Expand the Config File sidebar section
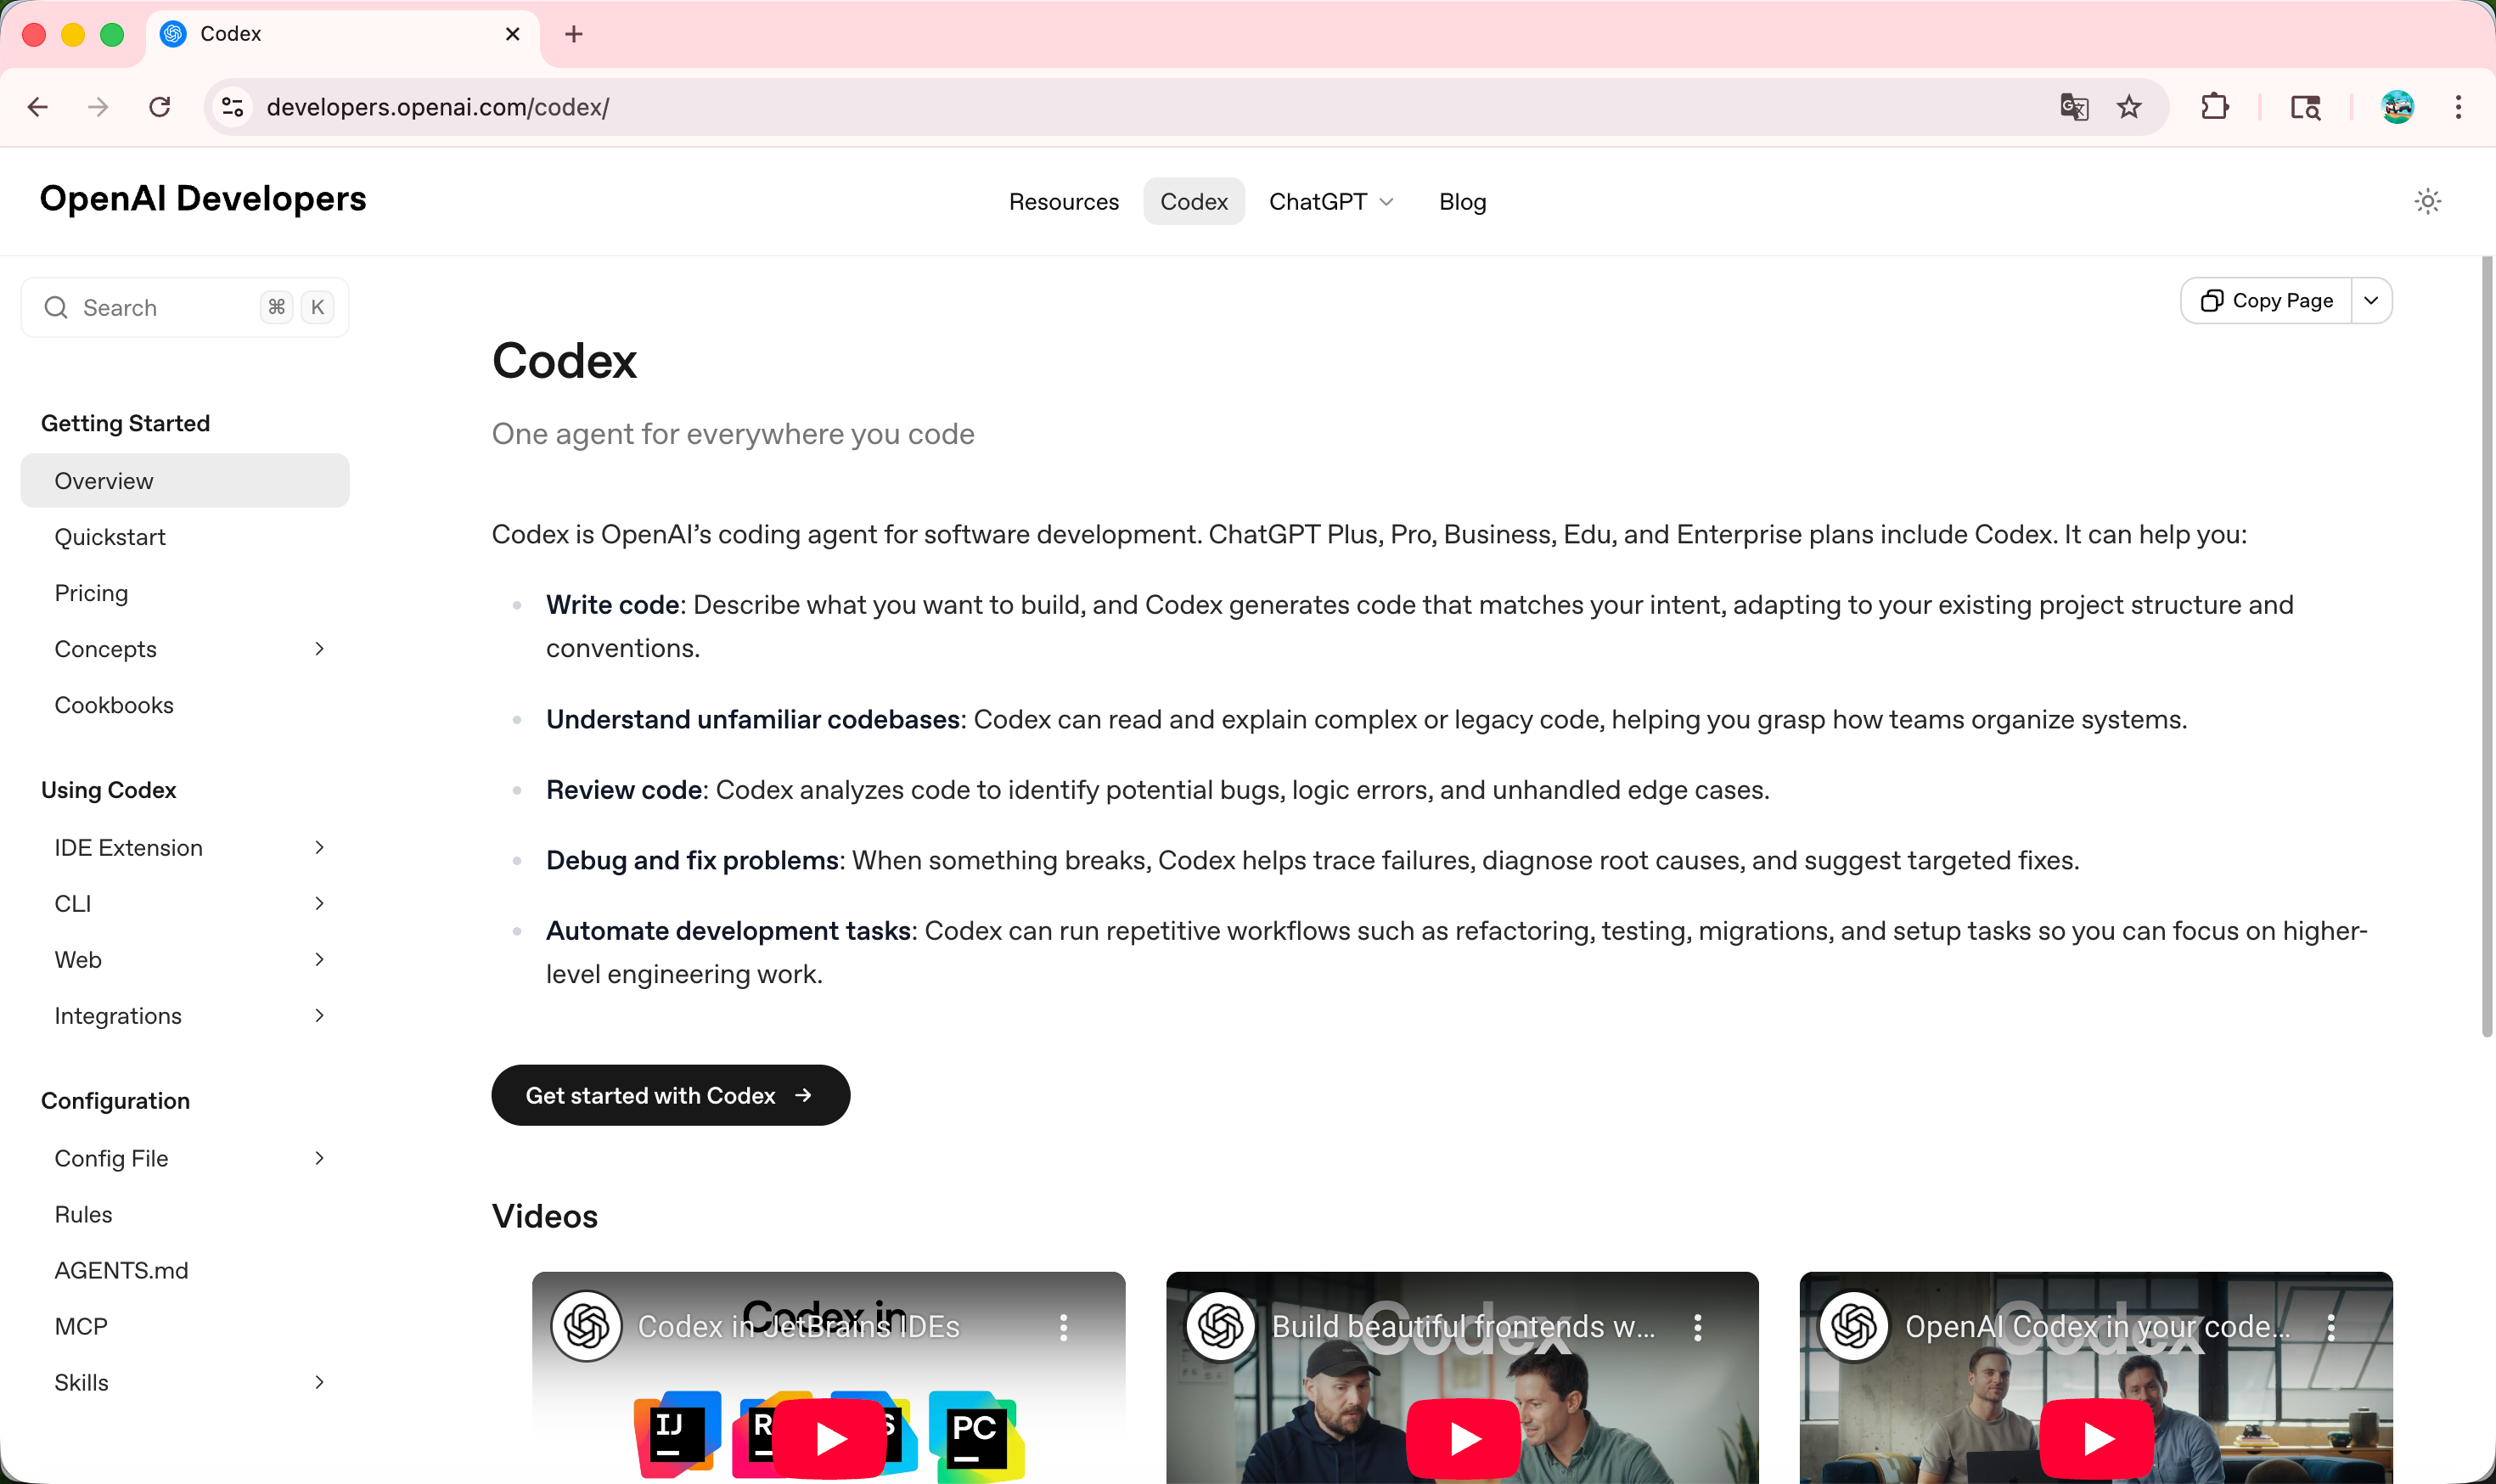Screen dimensions: 2496x1484 tap(319, 1158)
